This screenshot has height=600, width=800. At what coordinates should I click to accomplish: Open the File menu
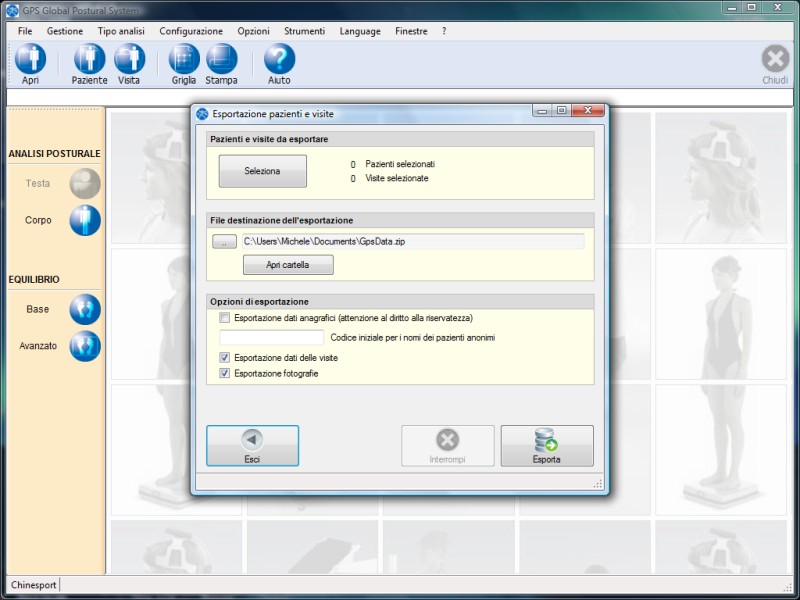click(24, 31)
